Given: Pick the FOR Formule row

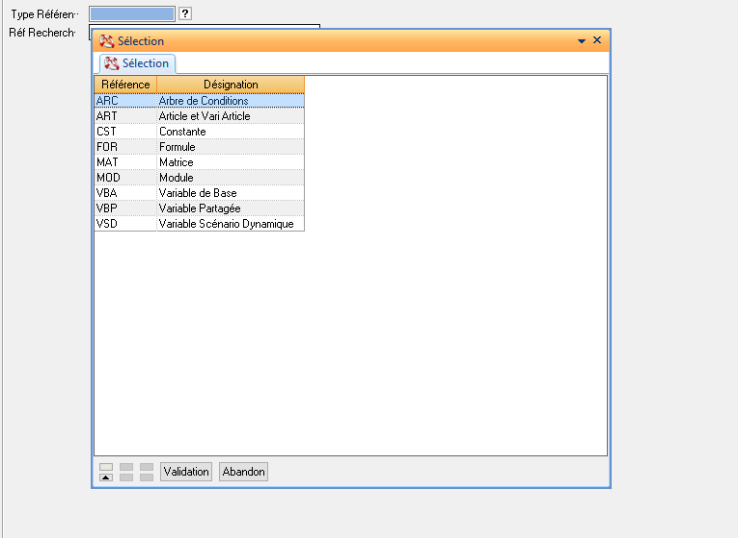Looking at the screenshot, I should point(200,147).
